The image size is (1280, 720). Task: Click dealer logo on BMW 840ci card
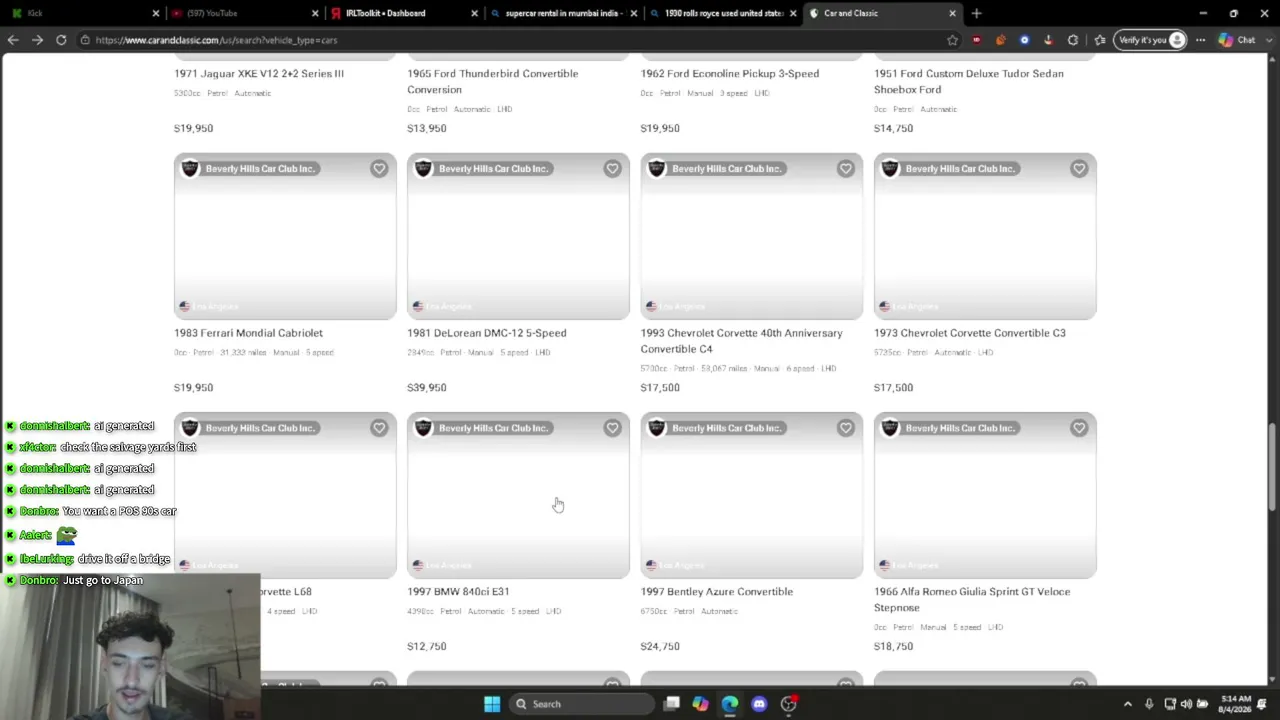(423, 427)
